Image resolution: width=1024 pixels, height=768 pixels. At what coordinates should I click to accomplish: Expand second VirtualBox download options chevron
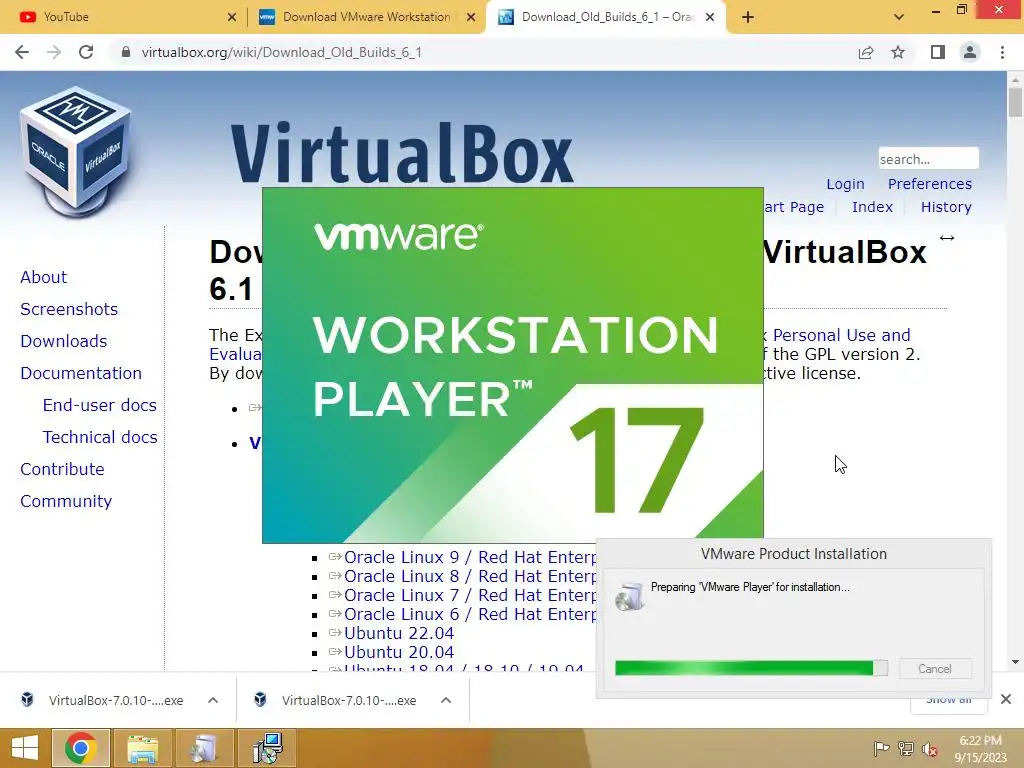tap(446, 700)
